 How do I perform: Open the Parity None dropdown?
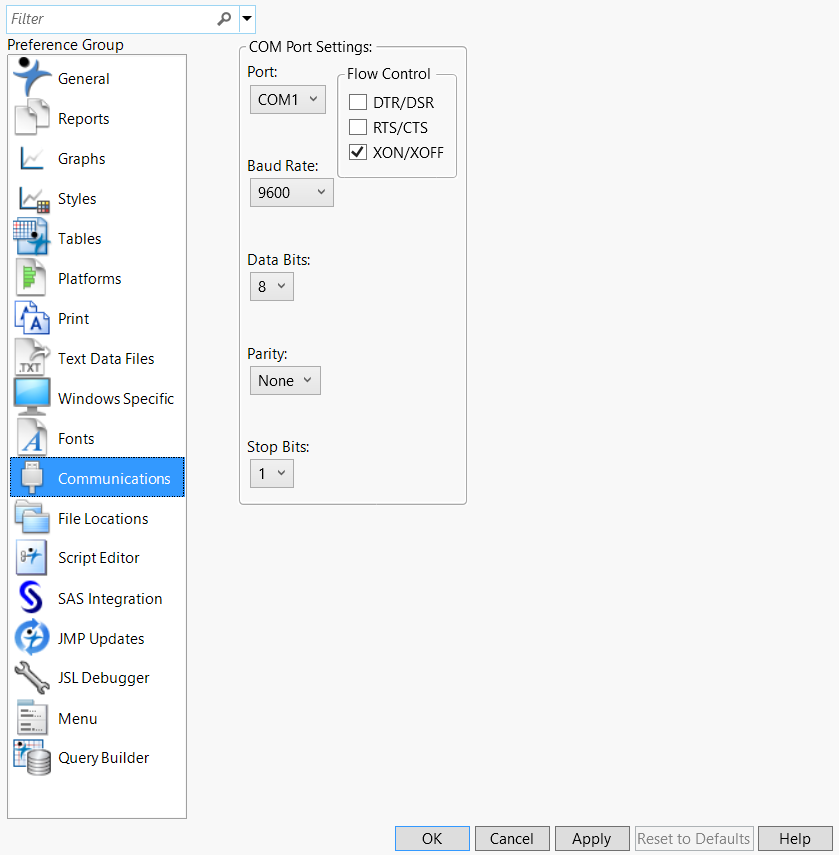point(285,380)
